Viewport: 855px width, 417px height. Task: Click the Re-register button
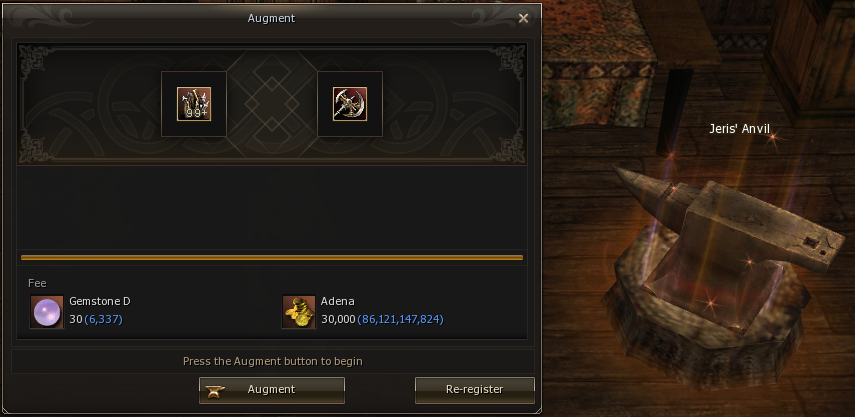coord(474,390)
